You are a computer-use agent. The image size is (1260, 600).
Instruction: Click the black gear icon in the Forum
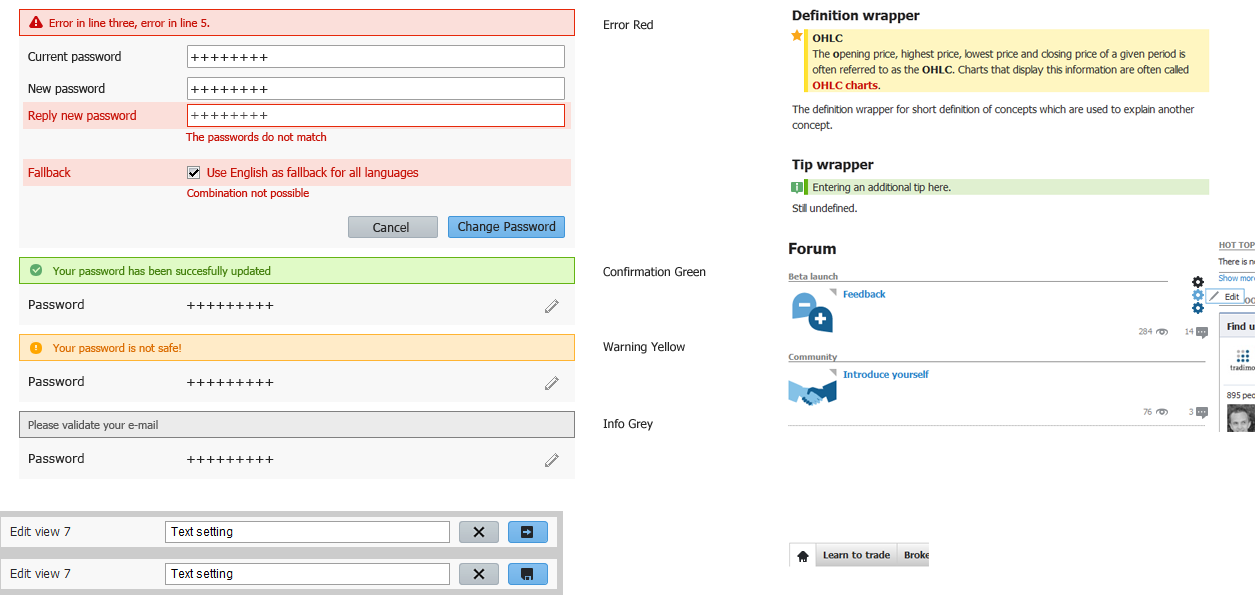point(1198,283)
